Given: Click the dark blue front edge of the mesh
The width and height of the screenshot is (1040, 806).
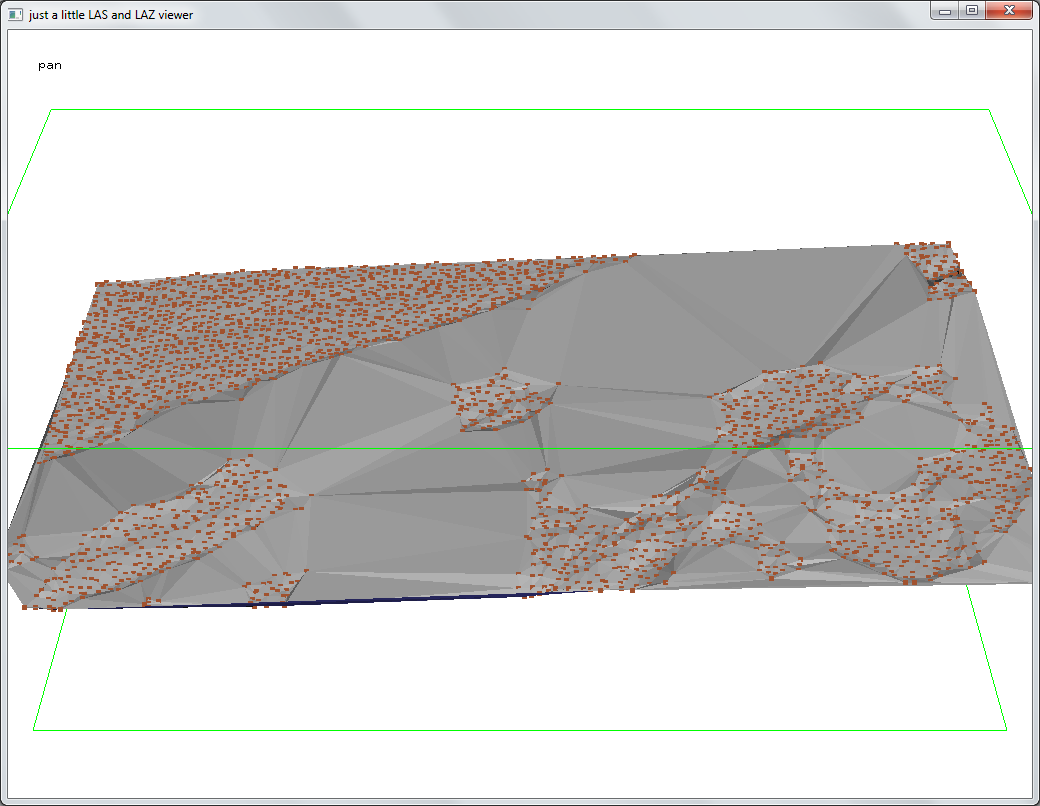Looking at the screenshot, I should [x=400, y=599].
